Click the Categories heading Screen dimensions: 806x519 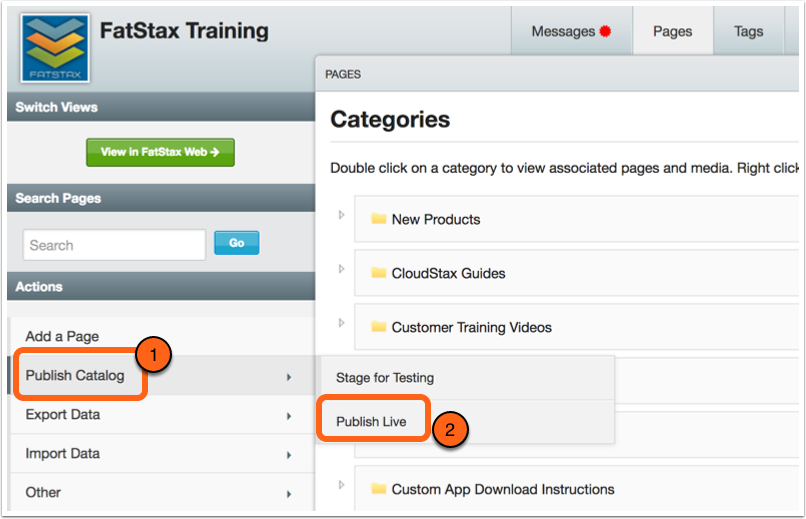point(390,119)
